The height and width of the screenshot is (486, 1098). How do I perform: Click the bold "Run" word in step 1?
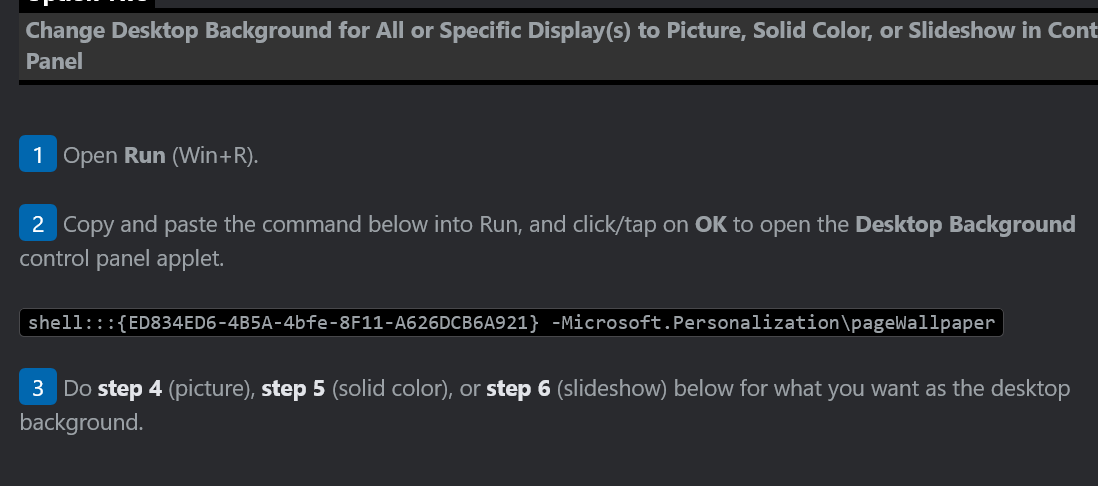coord(145,157)
